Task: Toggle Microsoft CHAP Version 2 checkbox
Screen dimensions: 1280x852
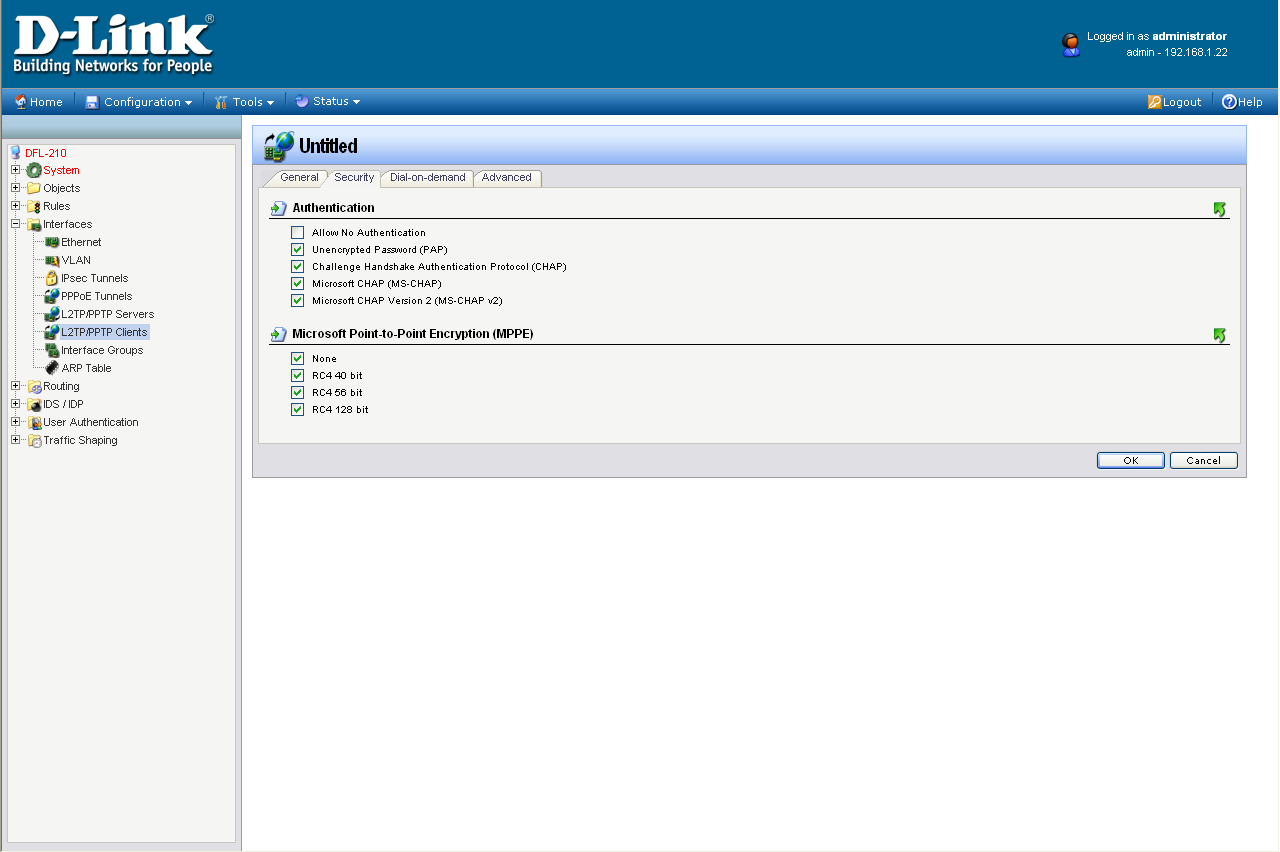Action: coord(297,301)
